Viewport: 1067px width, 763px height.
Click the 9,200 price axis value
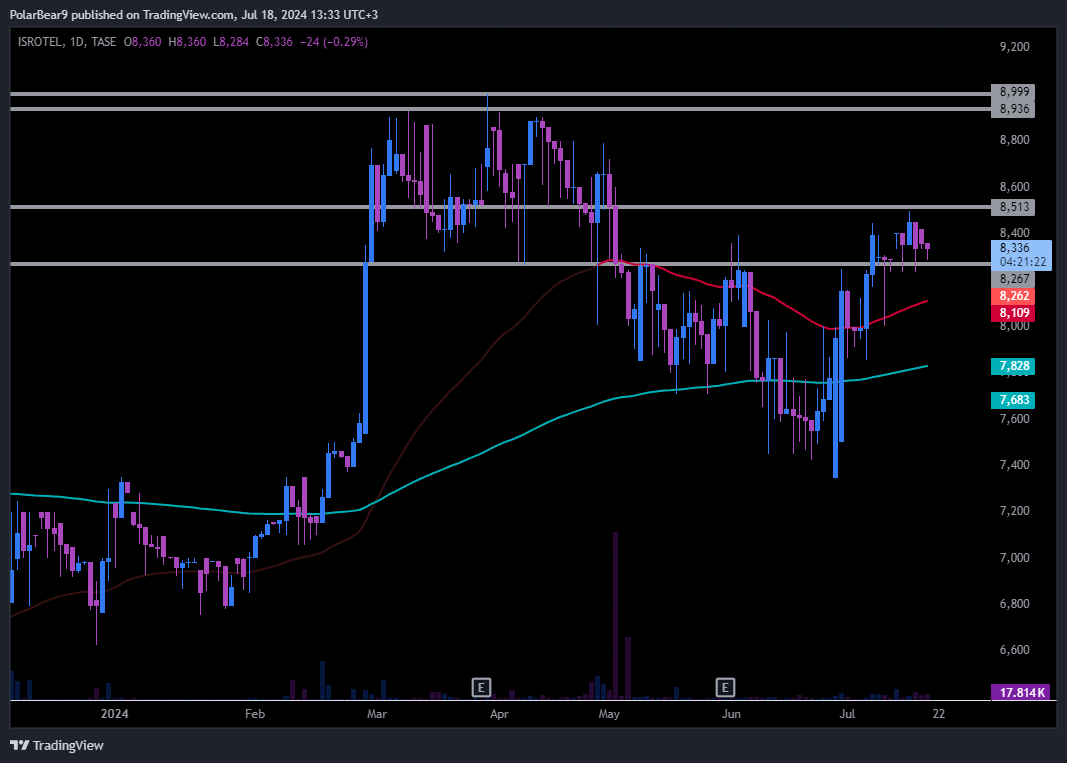[1014, 47]
